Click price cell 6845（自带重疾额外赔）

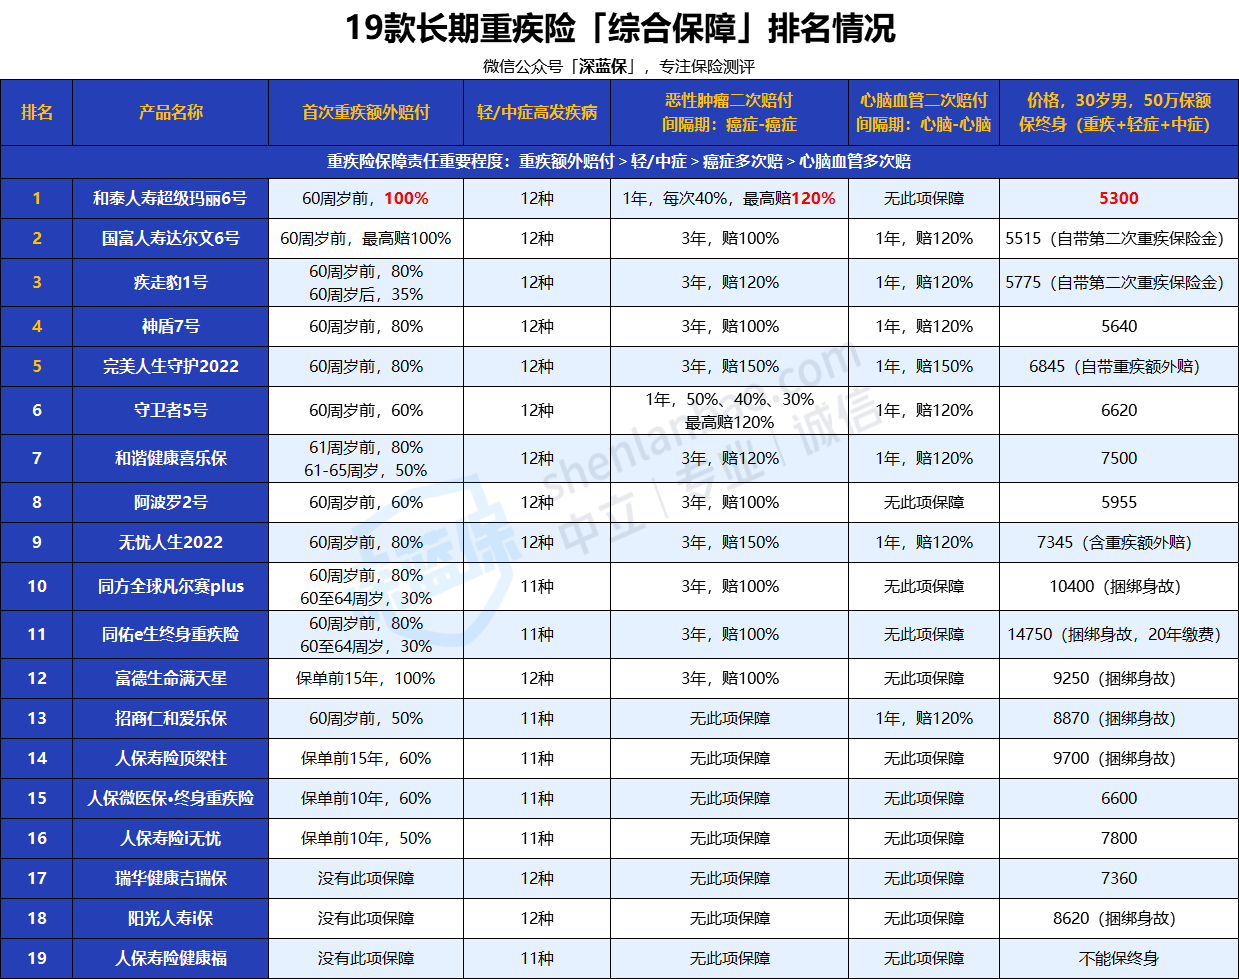tap(1119, 366)
